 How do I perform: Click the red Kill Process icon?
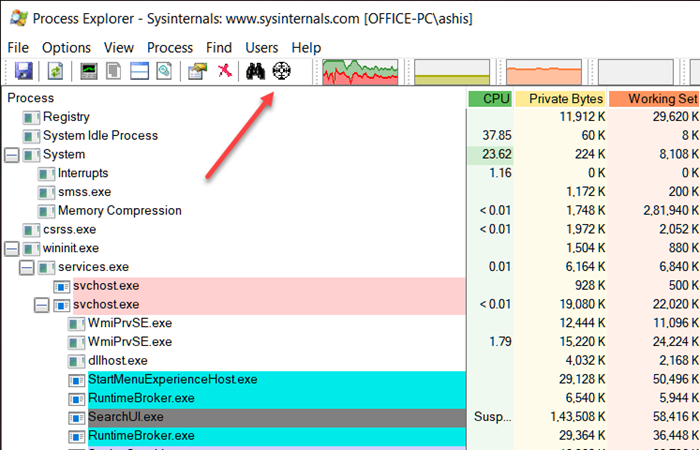tap(225, 71)
